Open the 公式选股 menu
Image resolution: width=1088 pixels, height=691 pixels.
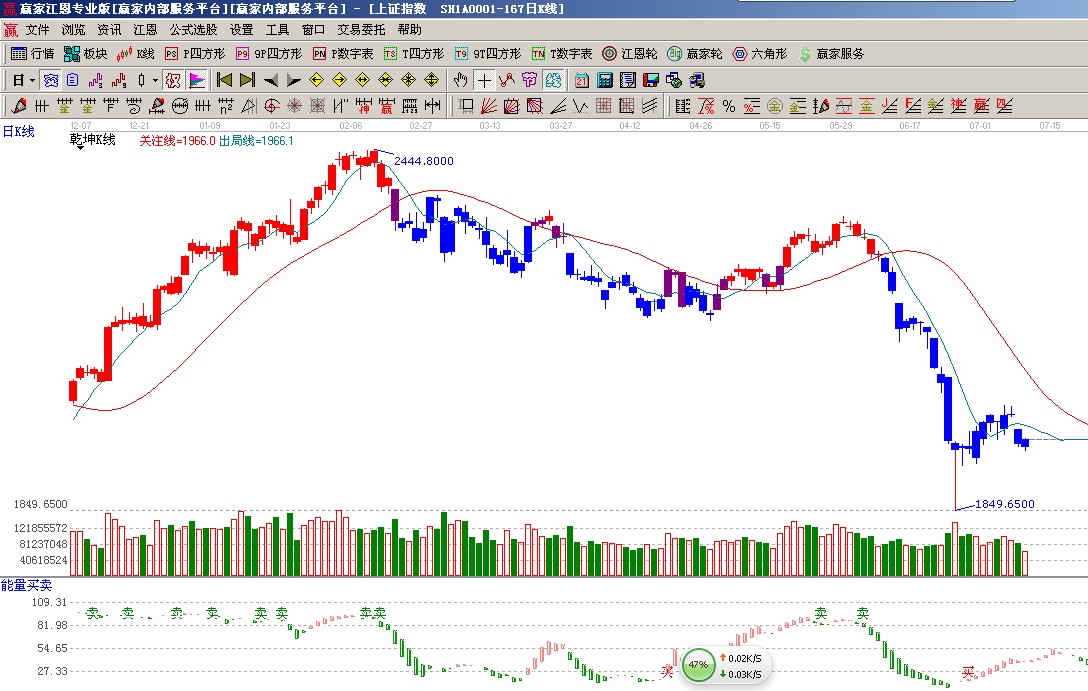pos(193,30)
